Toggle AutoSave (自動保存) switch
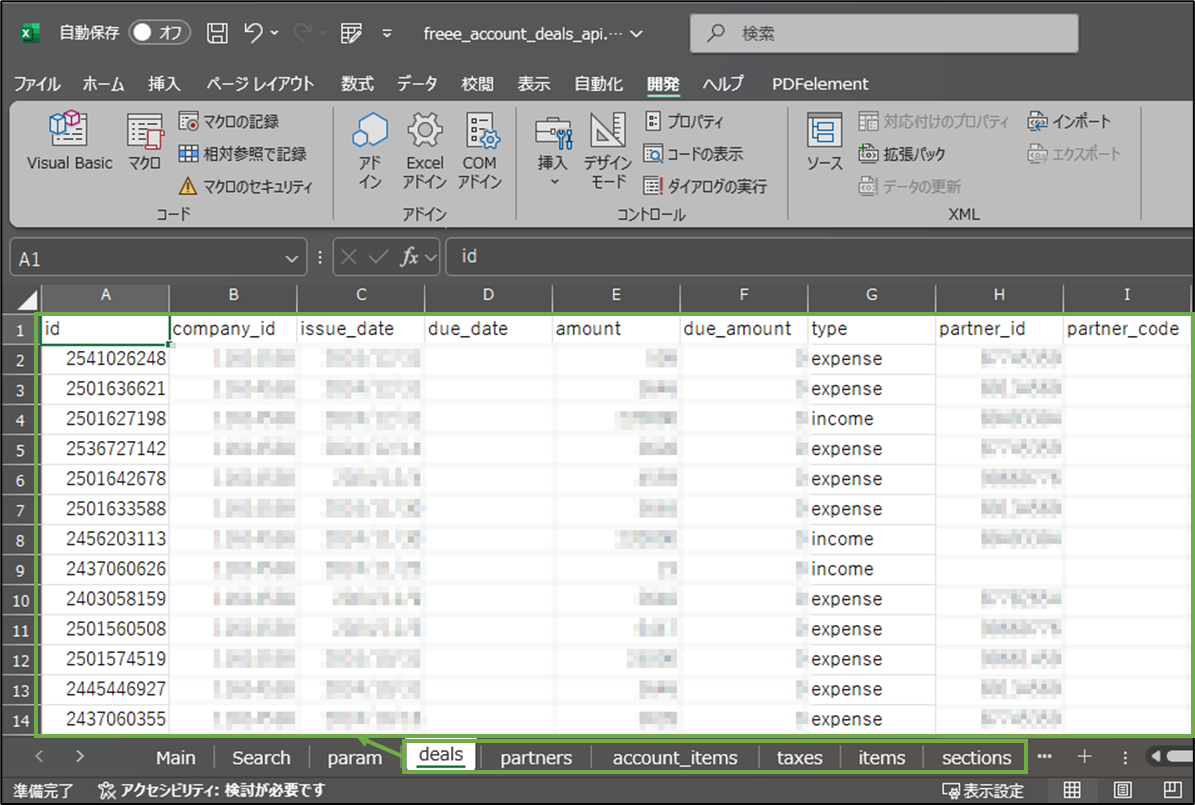 159,33
